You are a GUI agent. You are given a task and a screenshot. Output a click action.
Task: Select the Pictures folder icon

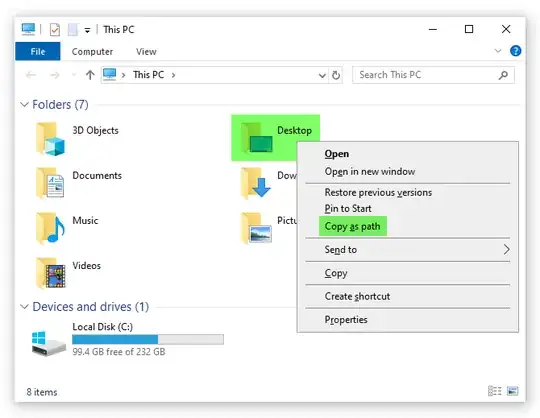point(256,228)
